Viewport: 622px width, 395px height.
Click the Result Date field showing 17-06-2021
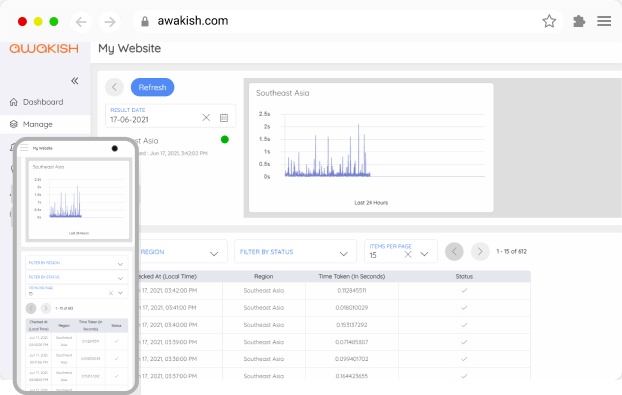coord(171,116)
